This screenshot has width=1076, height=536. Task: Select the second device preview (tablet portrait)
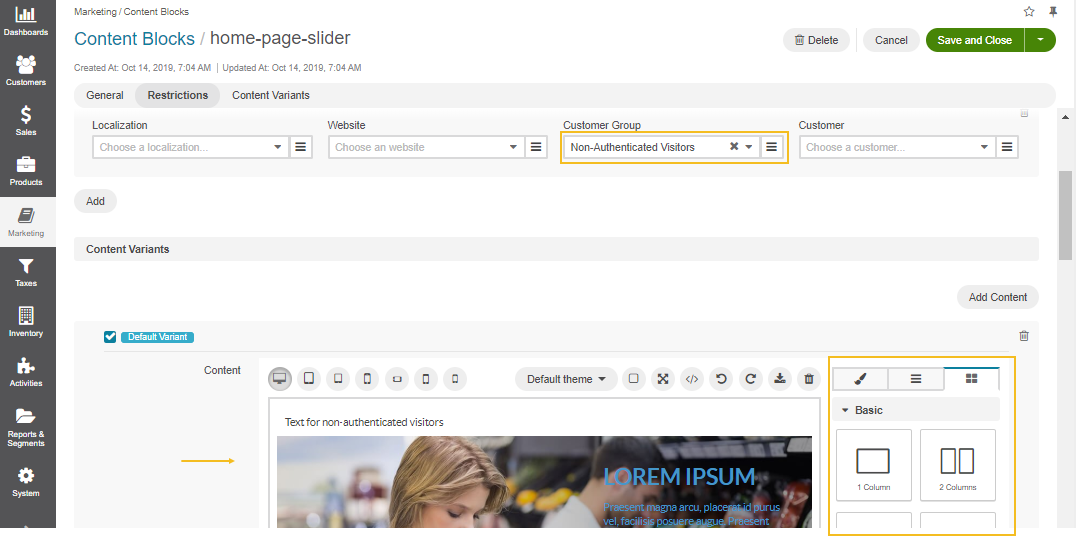(x=309, y=378)
